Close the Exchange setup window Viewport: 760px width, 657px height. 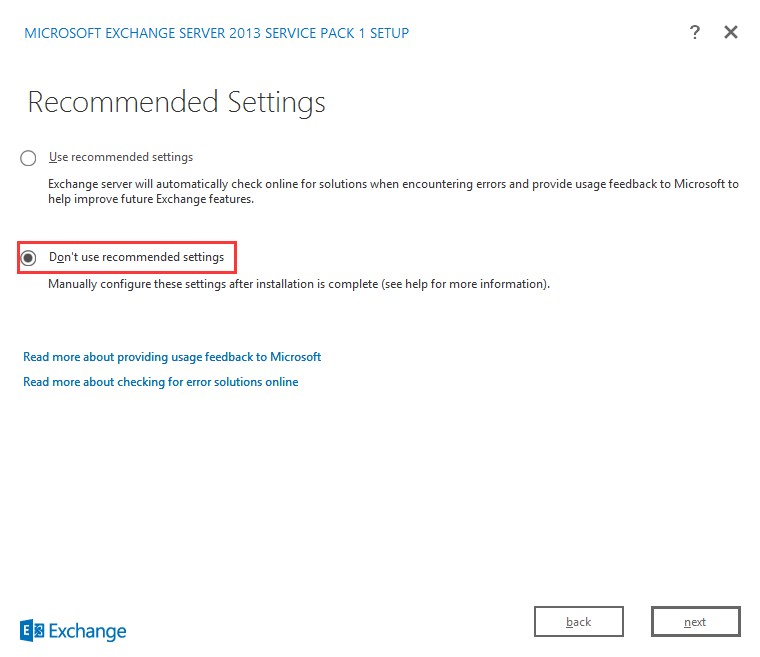click(x=731, y=33)
